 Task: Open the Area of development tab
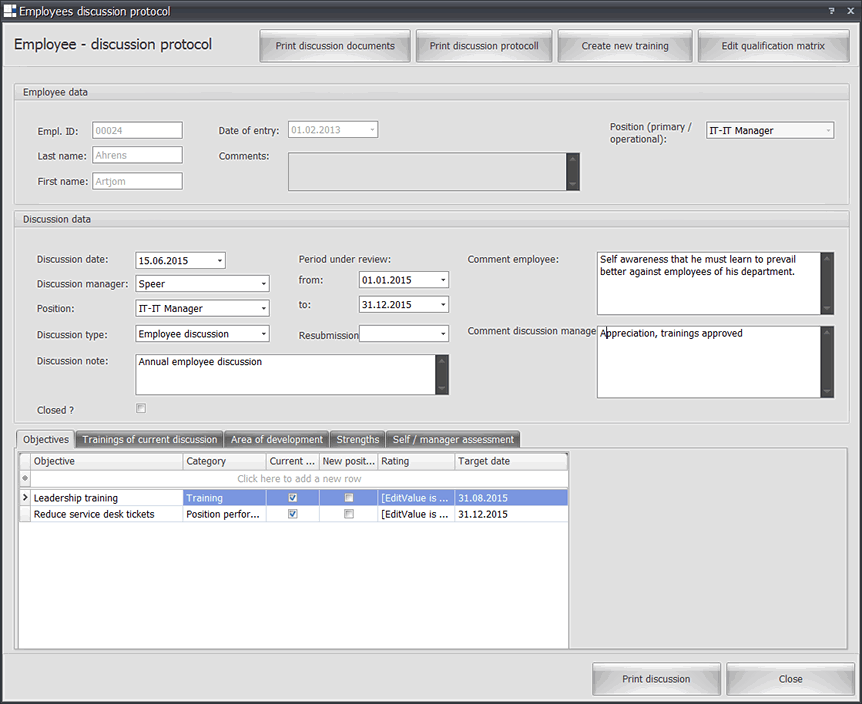(277, 440)
